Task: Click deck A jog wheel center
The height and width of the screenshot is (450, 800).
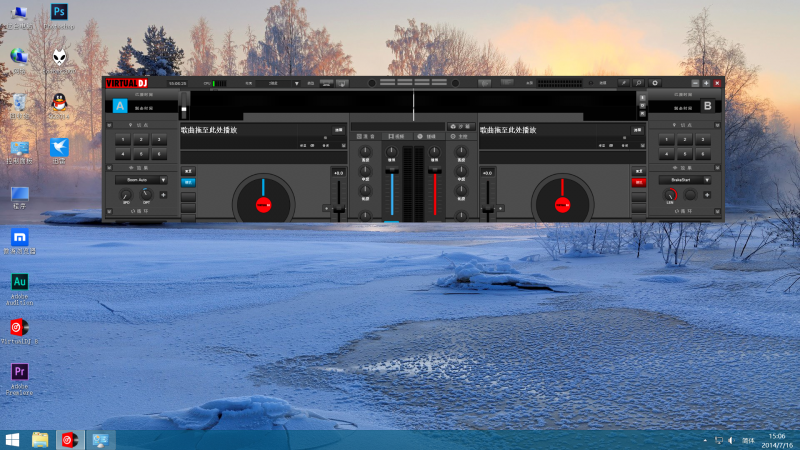Action: coord(263,205)
